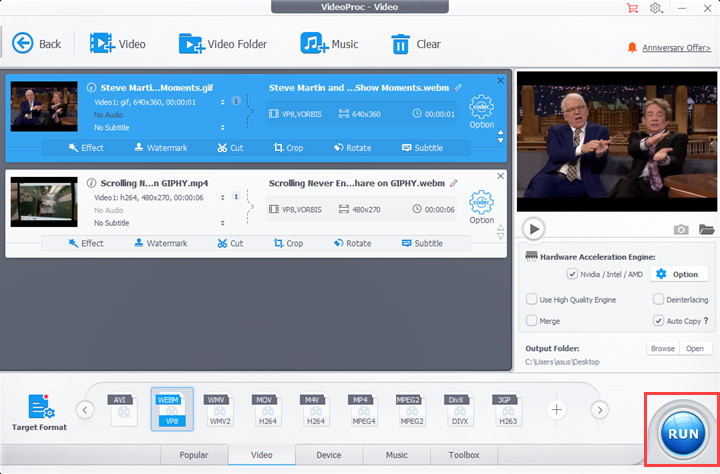This screenshot has height=474, width=720.
Task: Enable Use High Quality Engine
Action: 531,299
